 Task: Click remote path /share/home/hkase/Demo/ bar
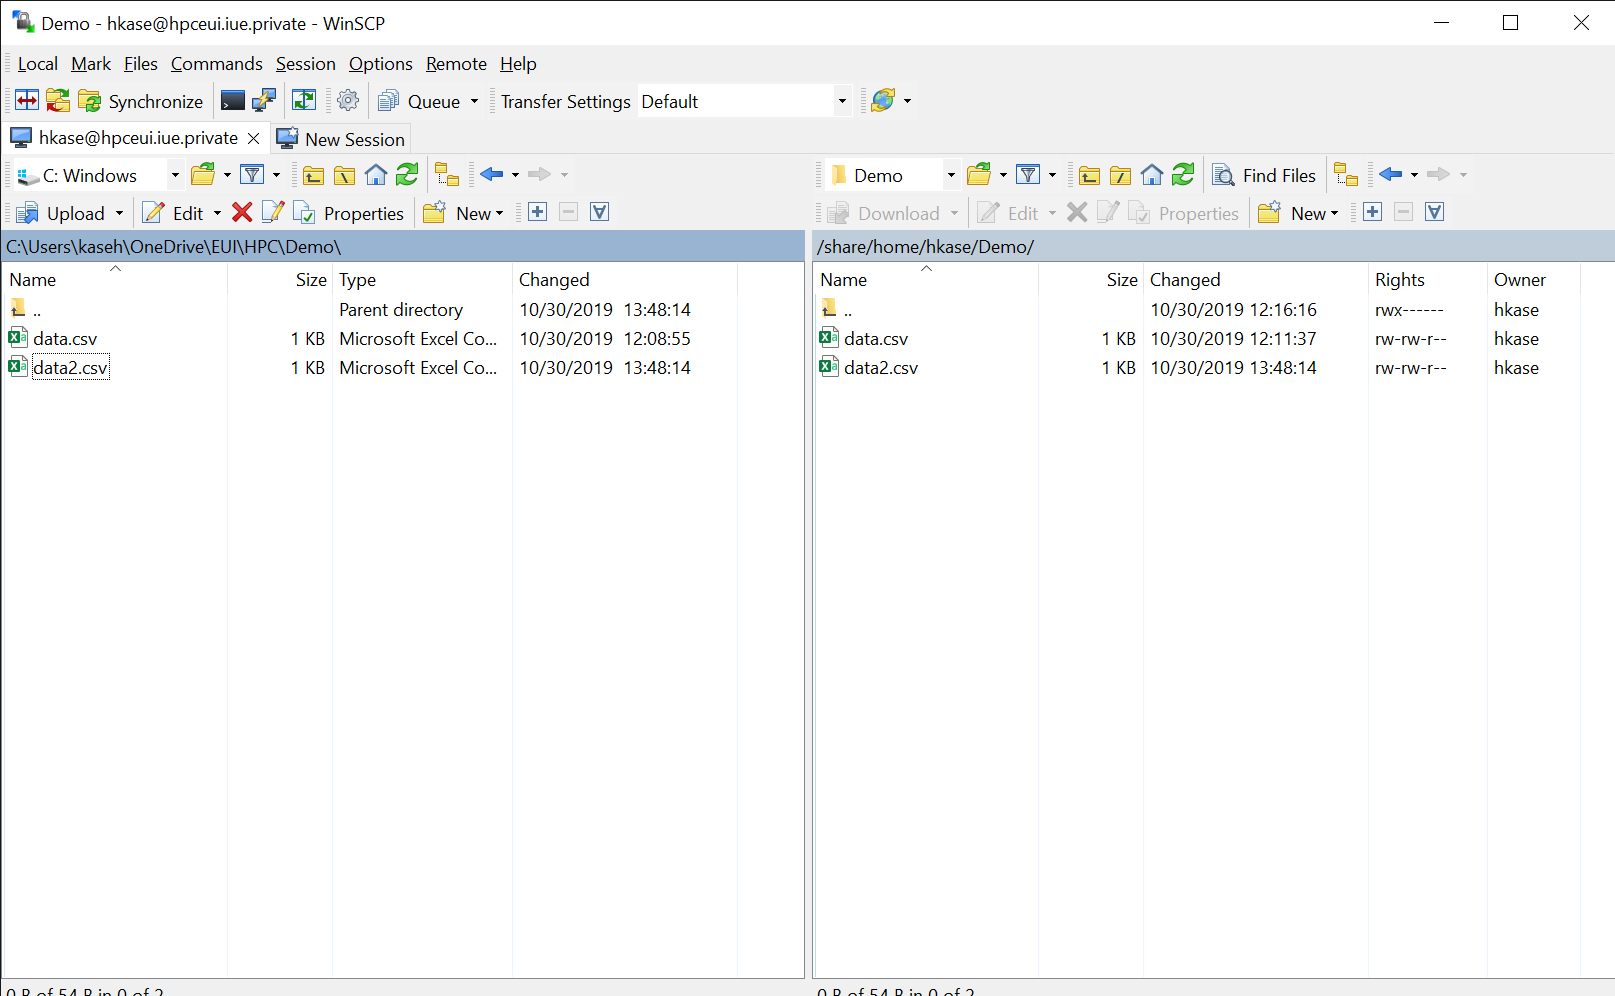click(x=1214, y=246)
